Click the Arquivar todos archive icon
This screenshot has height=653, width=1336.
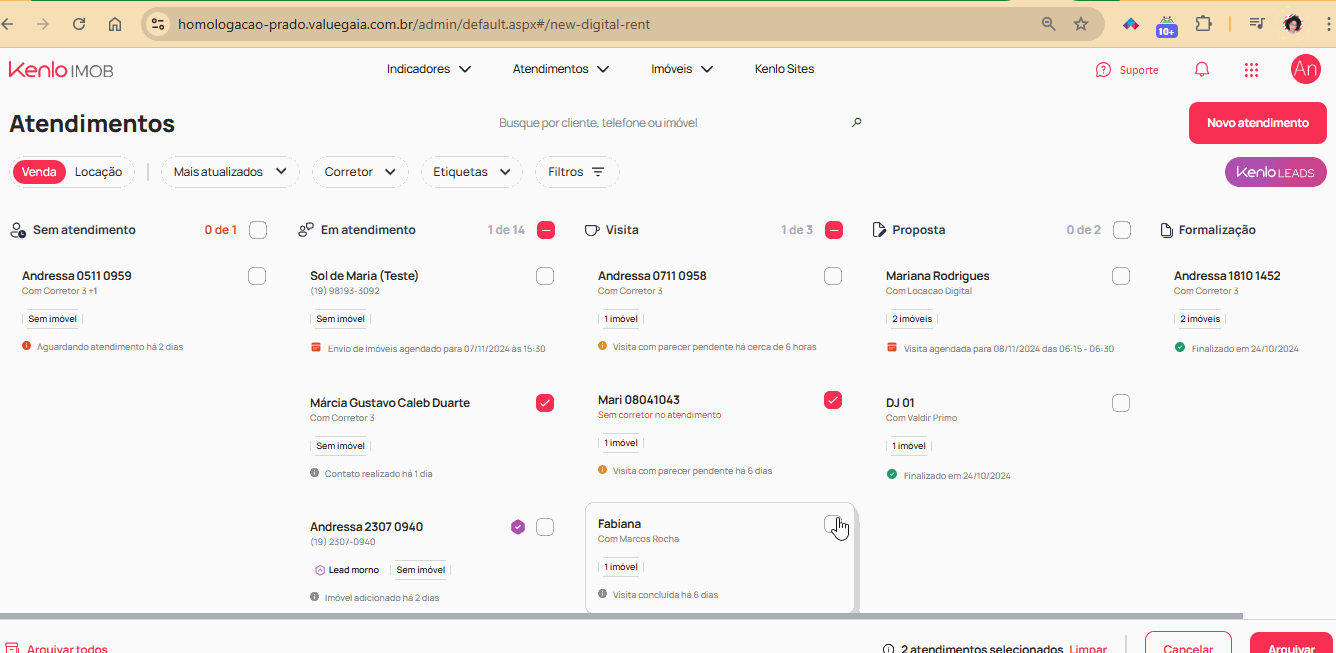coord(12,648)
